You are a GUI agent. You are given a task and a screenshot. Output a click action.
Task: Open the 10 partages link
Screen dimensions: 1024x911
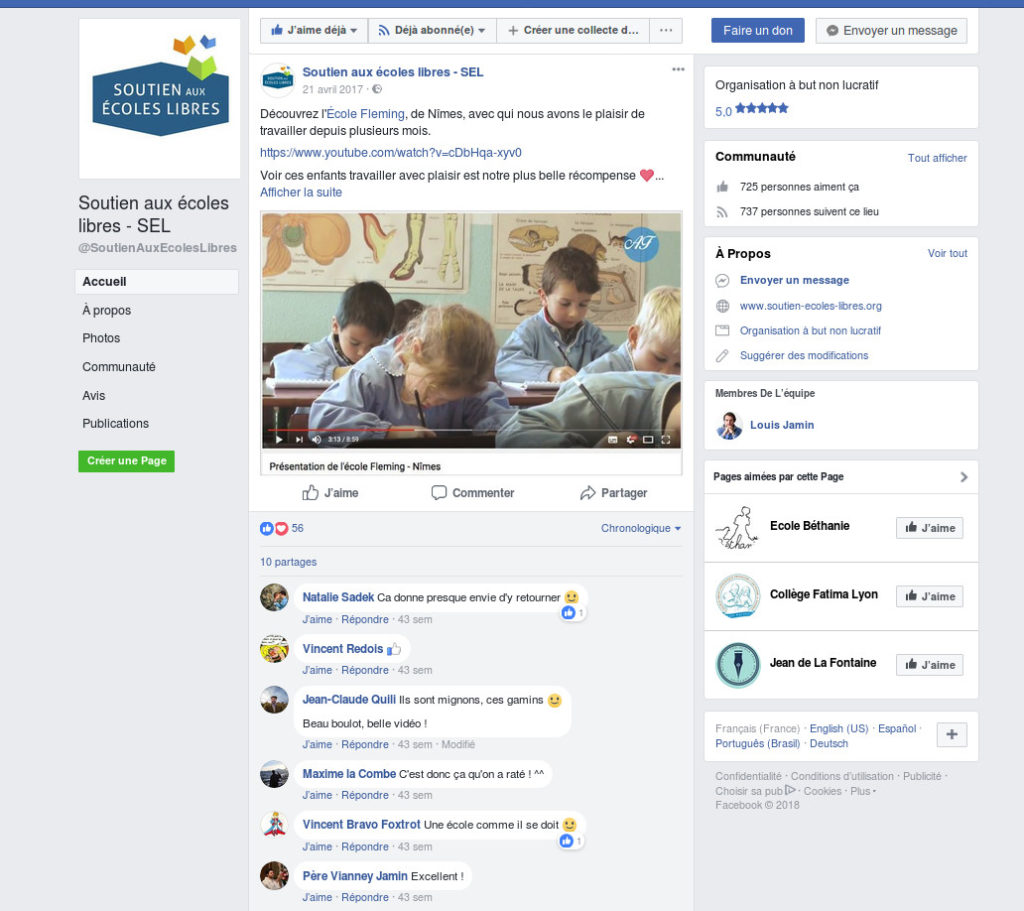coord(288,562)
